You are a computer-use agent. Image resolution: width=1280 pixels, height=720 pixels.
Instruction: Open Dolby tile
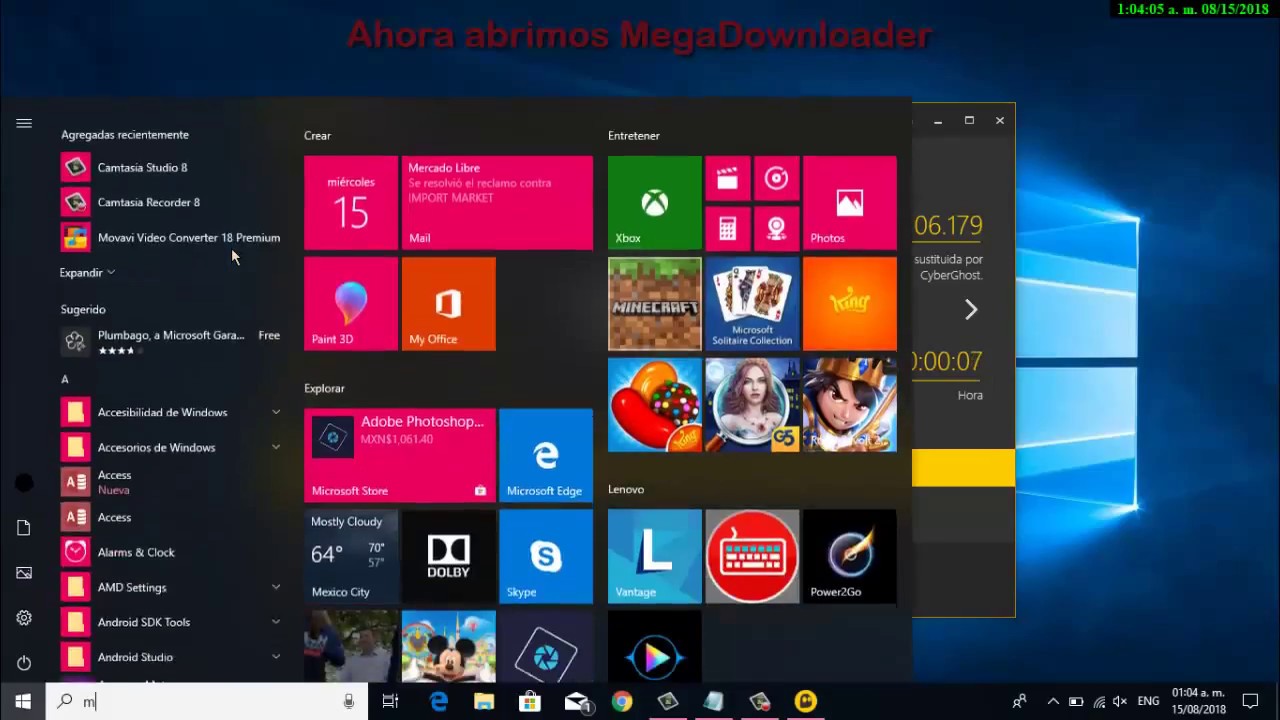448,557
